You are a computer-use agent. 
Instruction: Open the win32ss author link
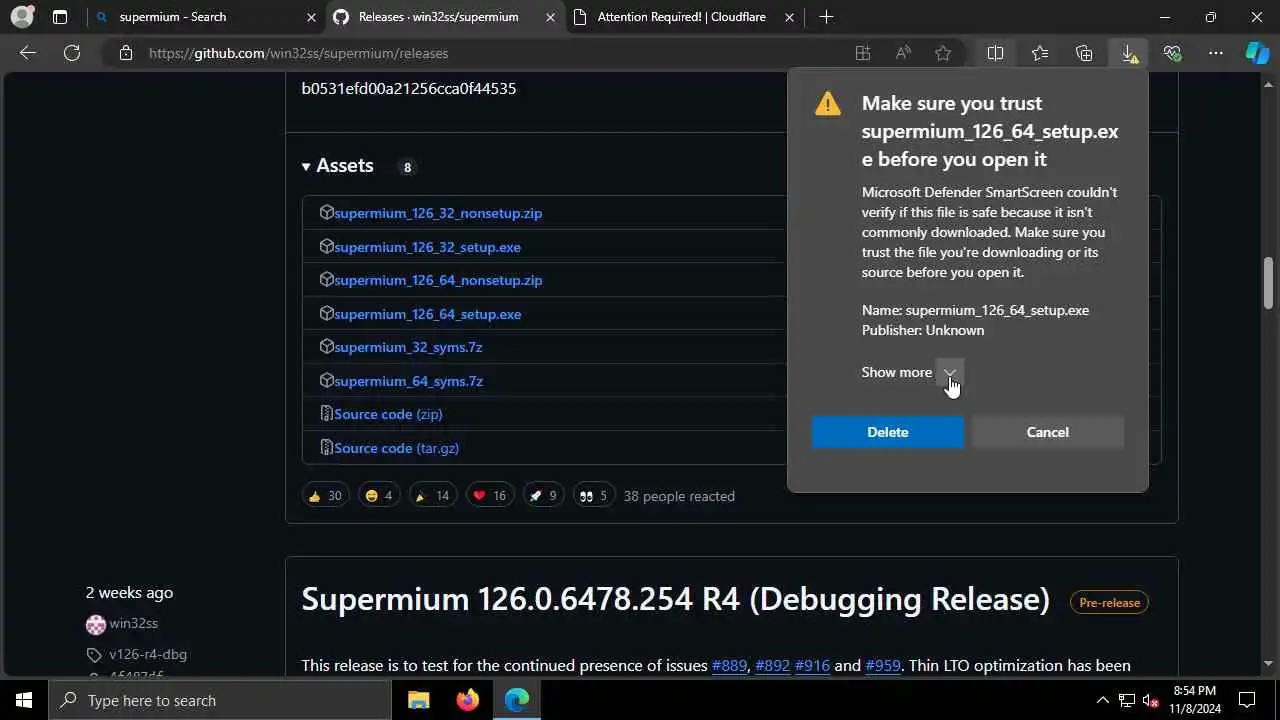click(133, 623)
